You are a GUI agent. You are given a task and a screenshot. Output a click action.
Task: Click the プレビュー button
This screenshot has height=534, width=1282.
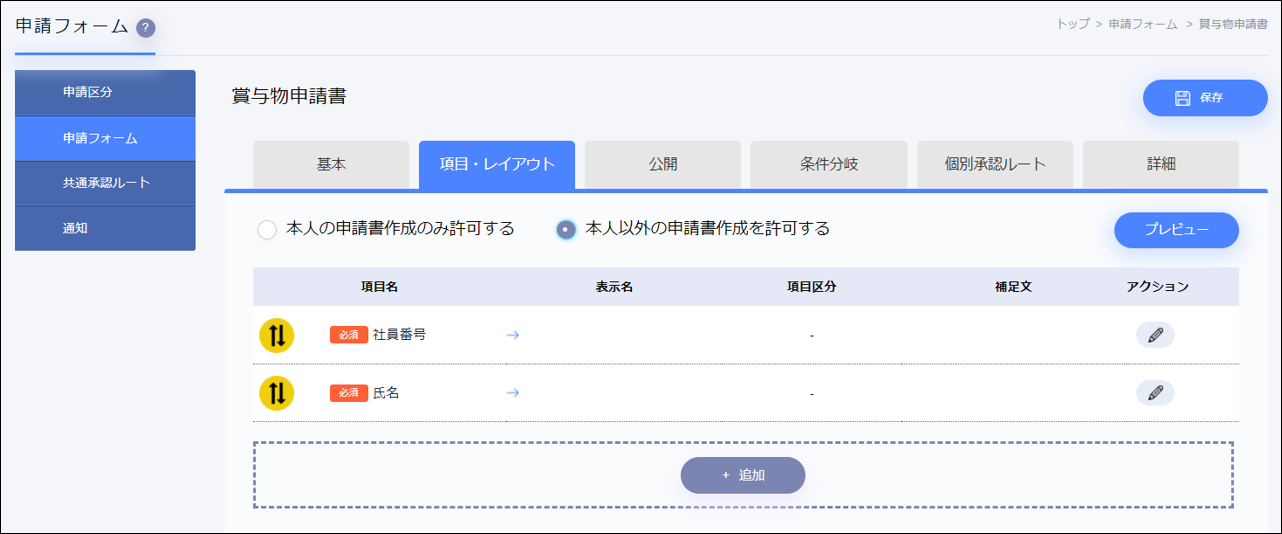pos(1177,230)
